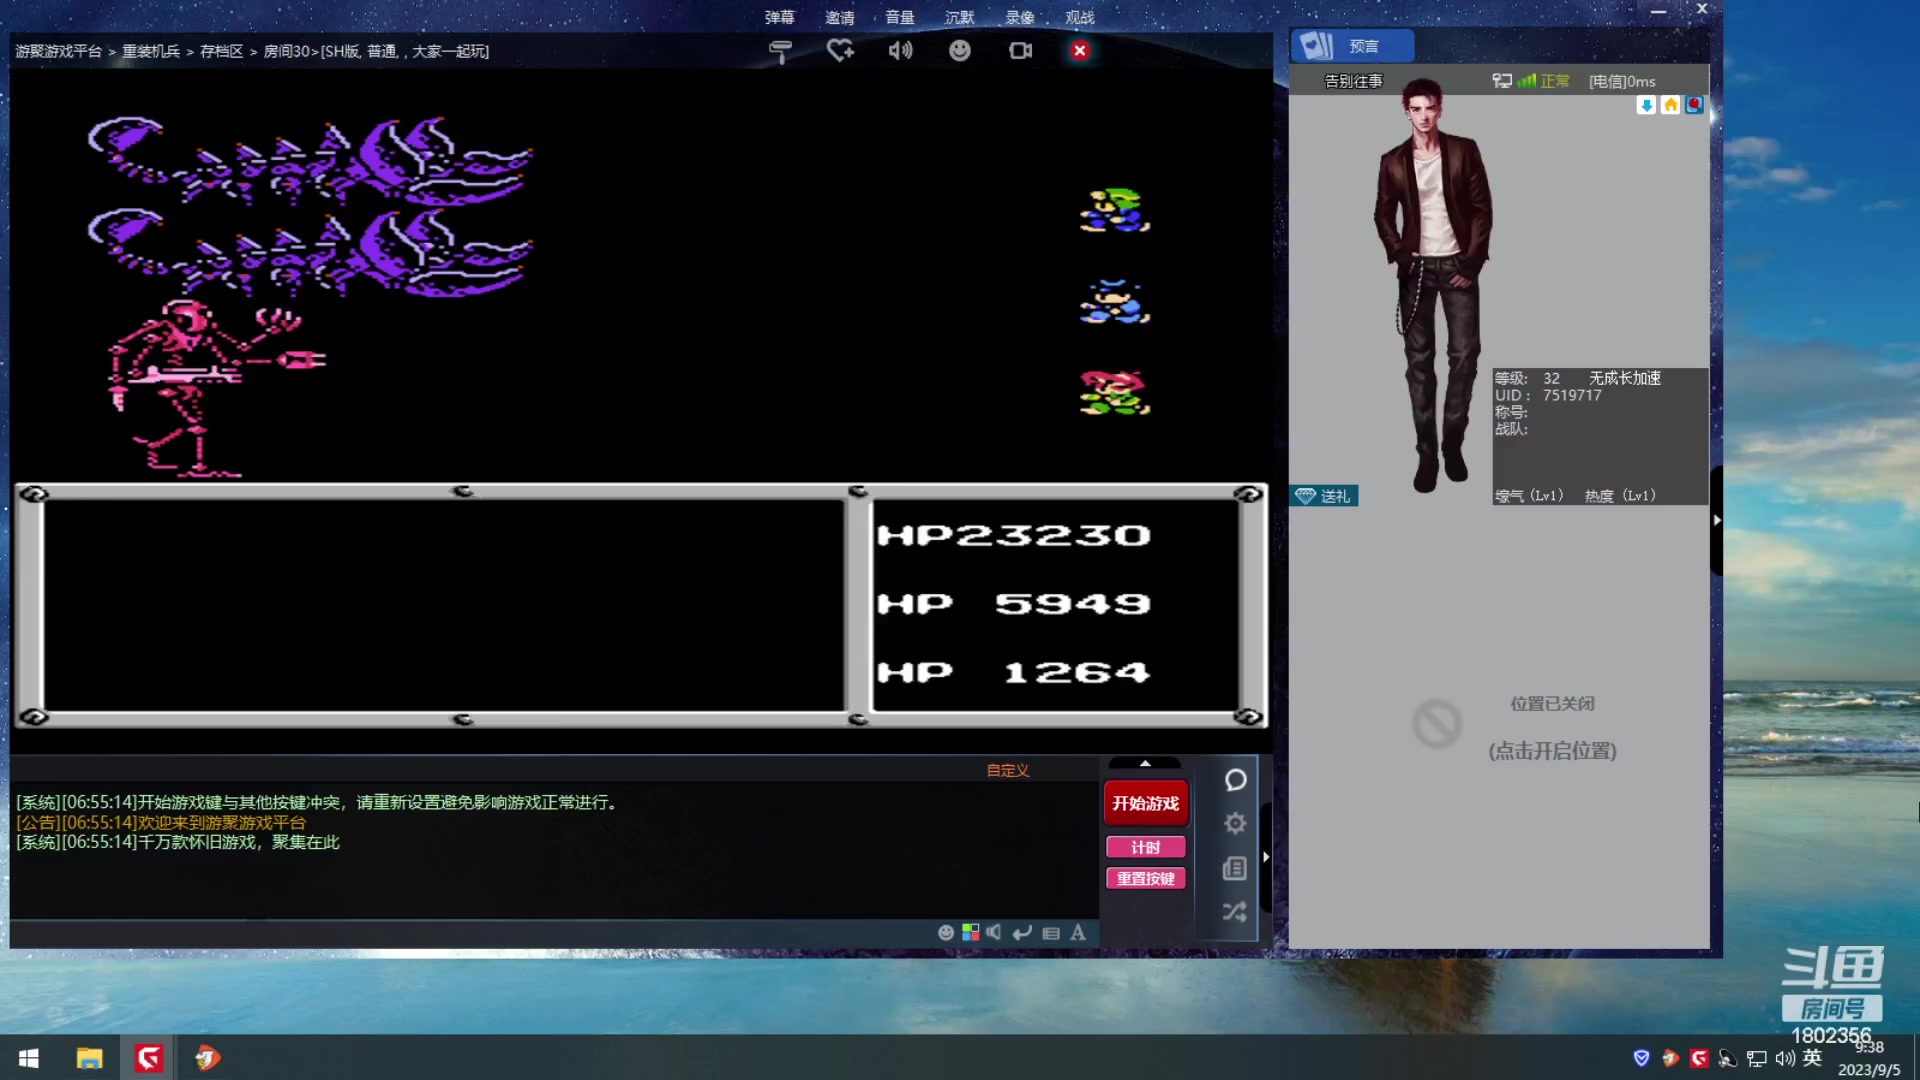
Task: Open the Windows Start menu
Action: click(29, 1058)
